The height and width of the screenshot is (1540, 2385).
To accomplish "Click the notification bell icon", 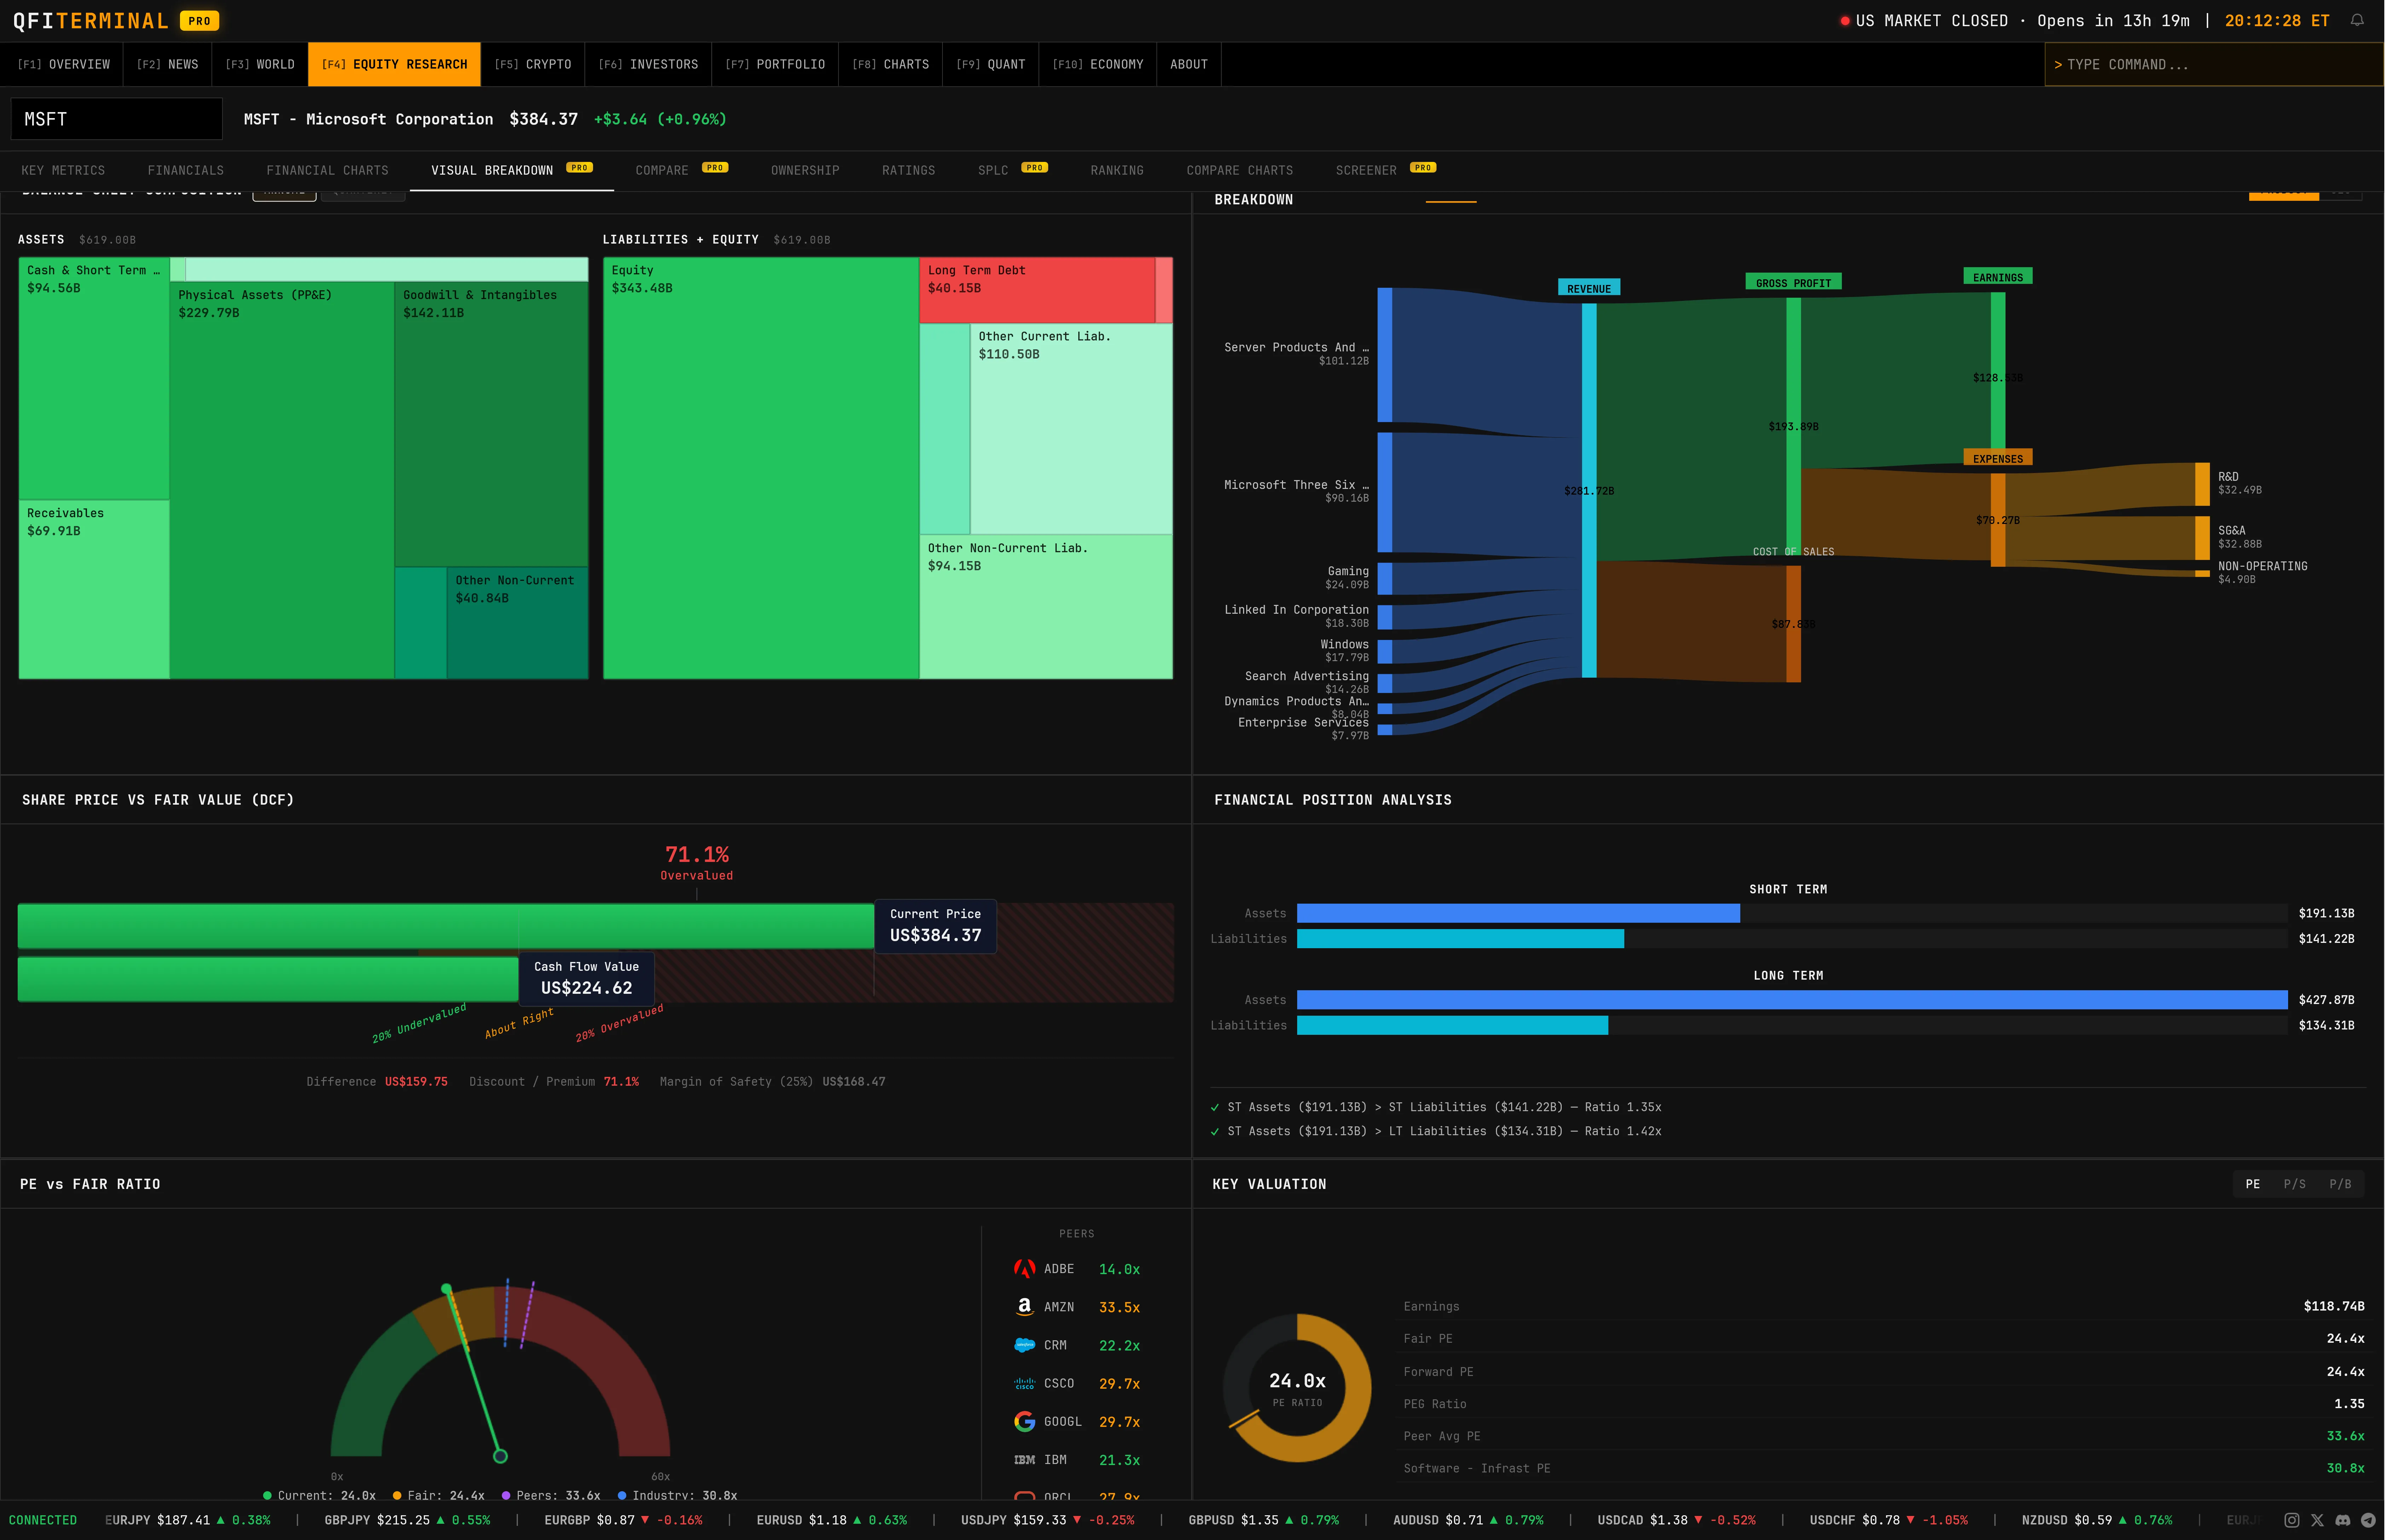I will [x=2357, y=20].
